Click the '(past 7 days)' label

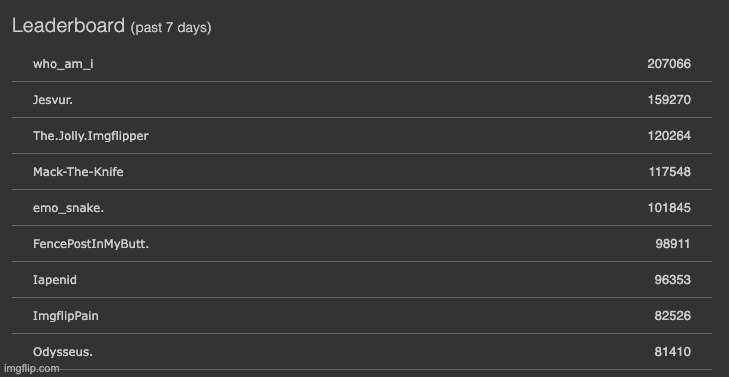coord(171,28)
